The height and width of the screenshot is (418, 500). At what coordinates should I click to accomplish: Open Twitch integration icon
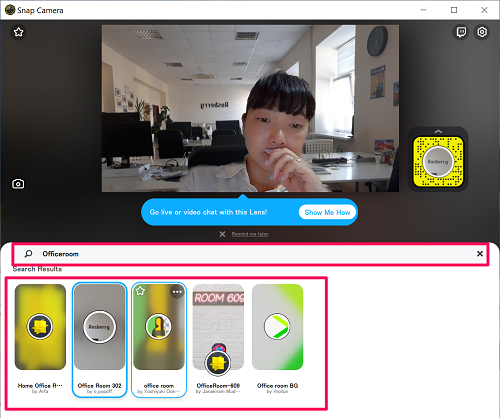pyautogui.click(x=461, y=32)
